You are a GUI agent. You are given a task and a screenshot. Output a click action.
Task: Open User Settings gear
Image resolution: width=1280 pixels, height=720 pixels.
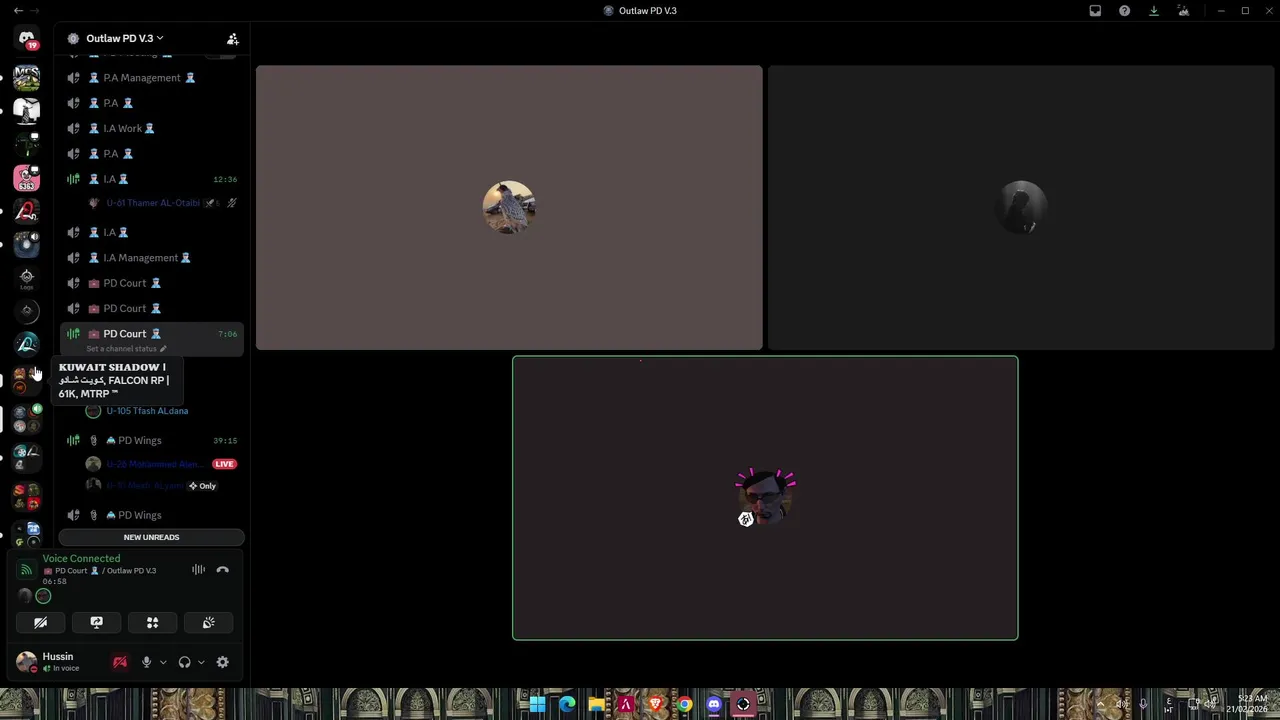coord(222,662)
